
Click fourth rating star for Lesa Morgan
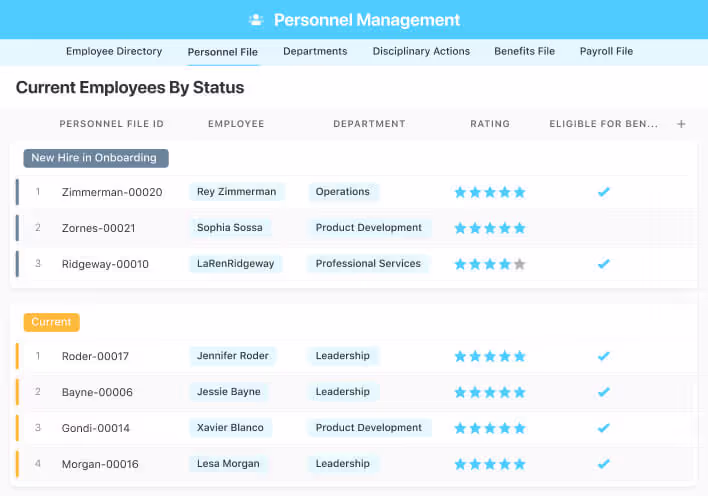tap(505, 464)
